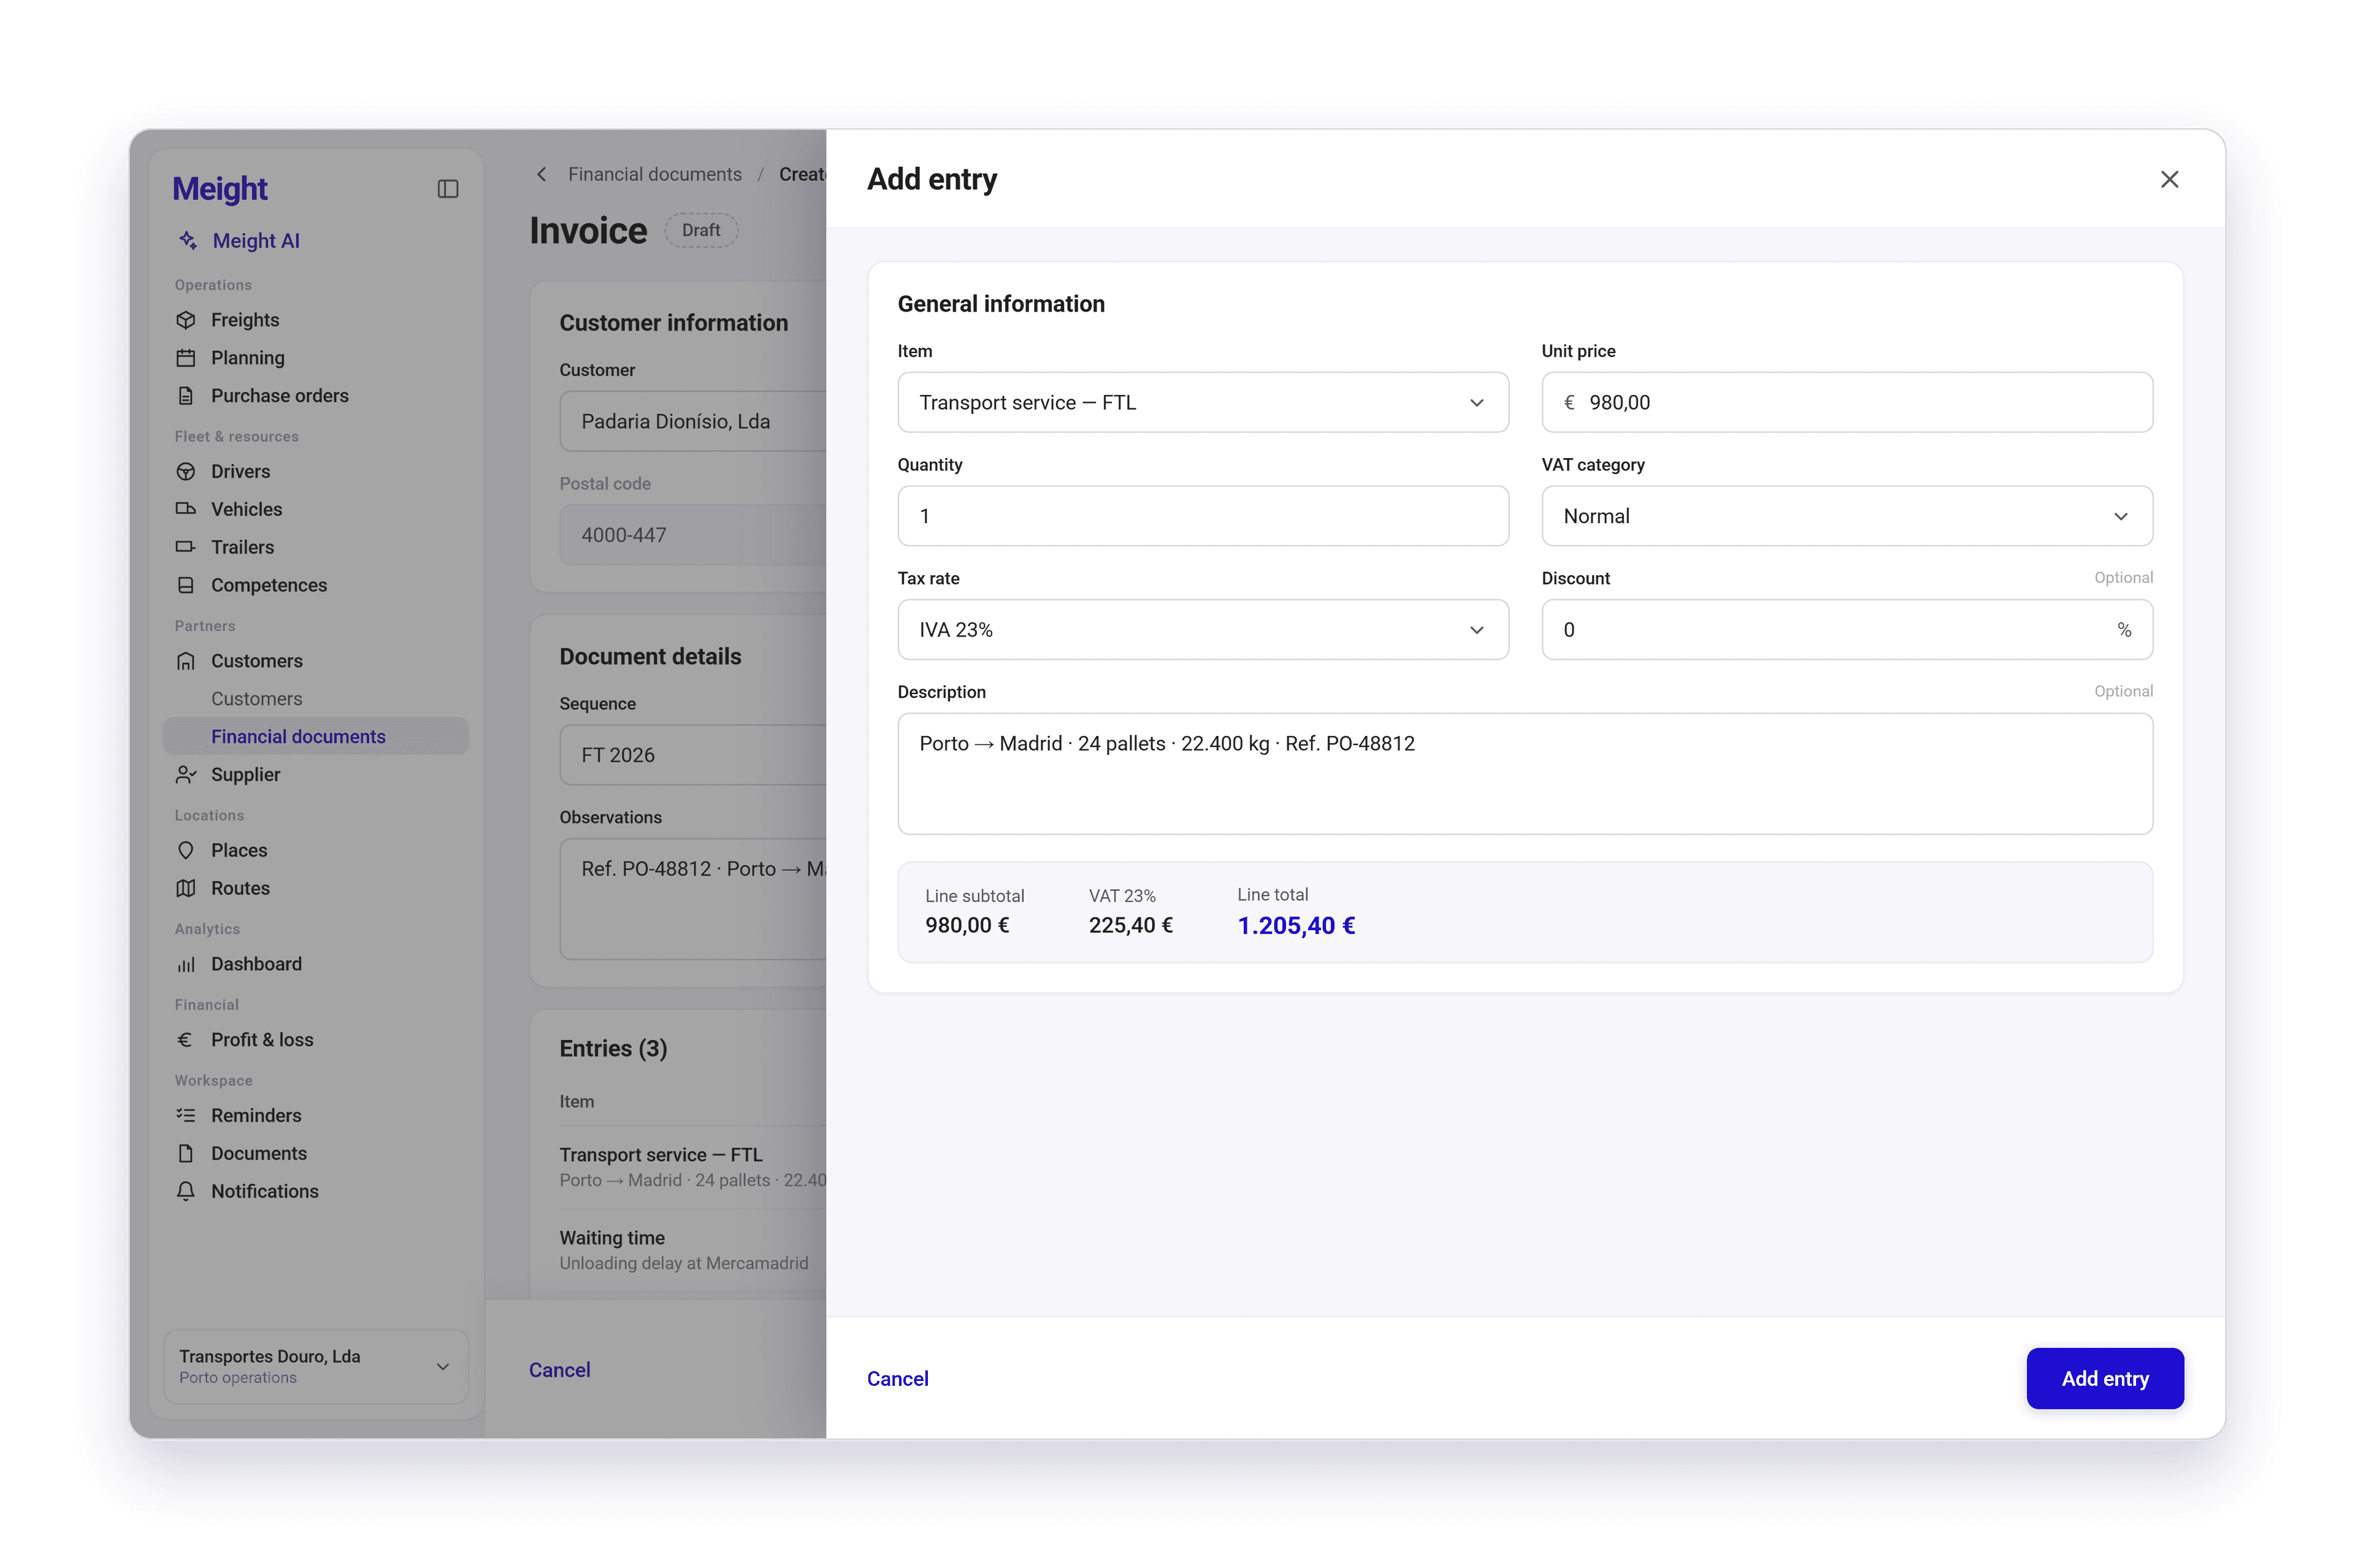Click Cancel on the Invoice page
The image size is (2355, 1568).
coord(559,1369)
